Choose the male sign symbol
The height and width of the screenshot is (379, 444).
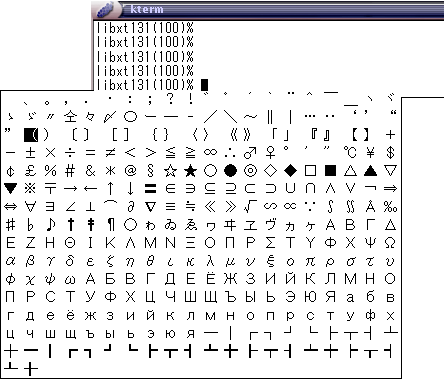[250, 153]
